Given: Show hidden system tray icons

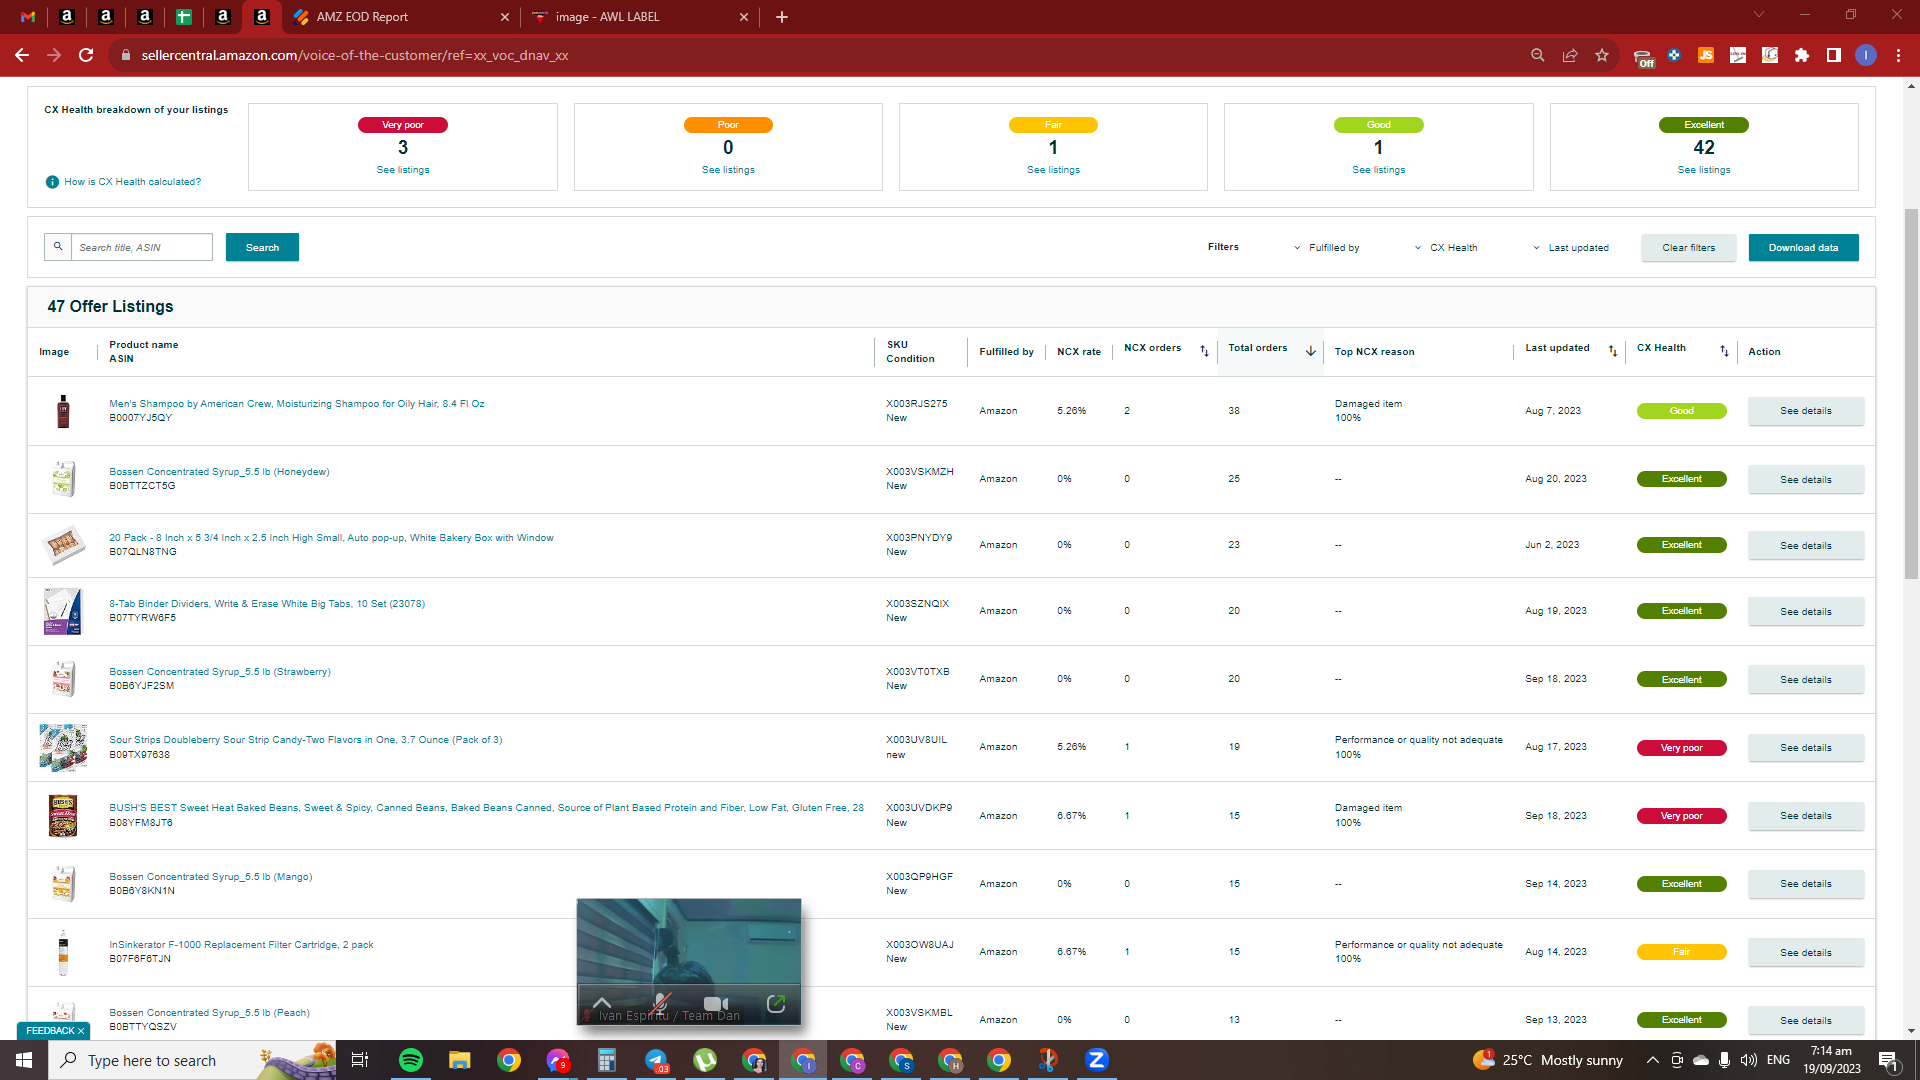Looking at the screenshot, I should (1653, 1060).
